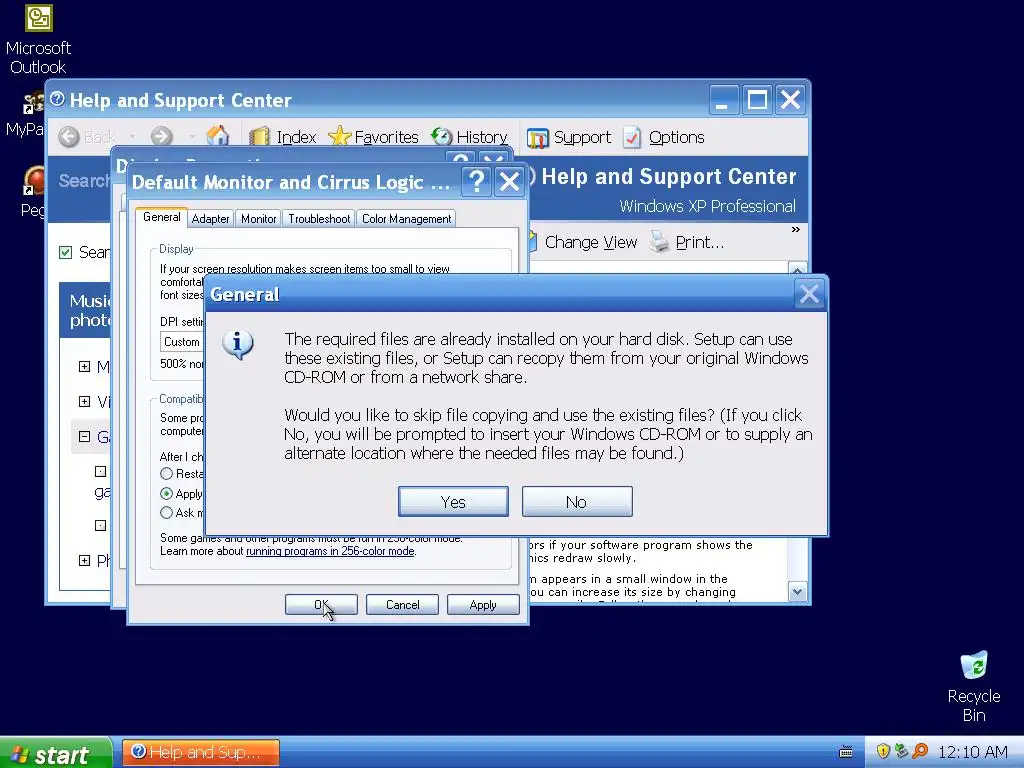
Task: Click the toolbar overflow chevron in Help Center
Action: coord(795,229)
